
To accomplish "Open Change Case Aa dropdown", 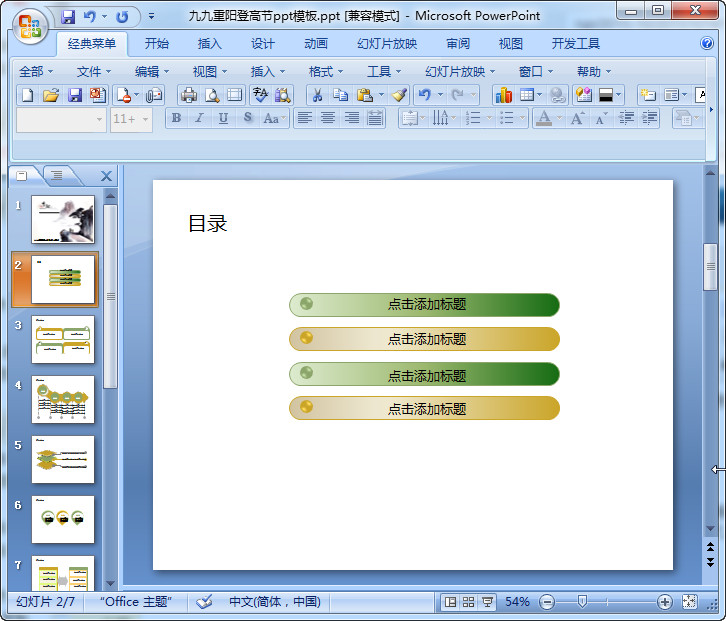I will tap(274, 119).
